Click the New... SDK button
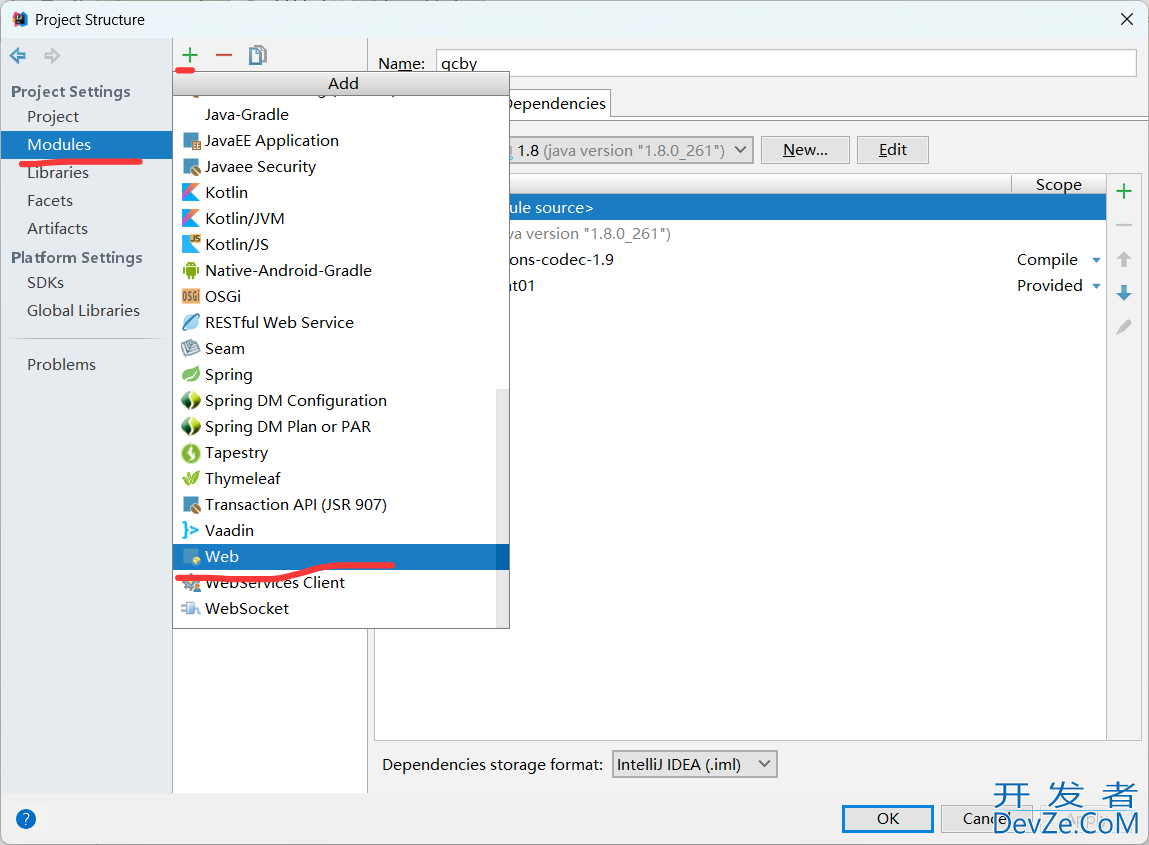This screenshot has height=845, width=1149. pos(805,150)
